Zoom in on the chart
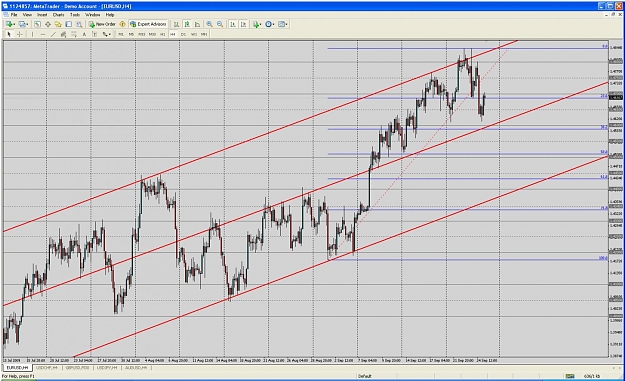 [209, 24]
